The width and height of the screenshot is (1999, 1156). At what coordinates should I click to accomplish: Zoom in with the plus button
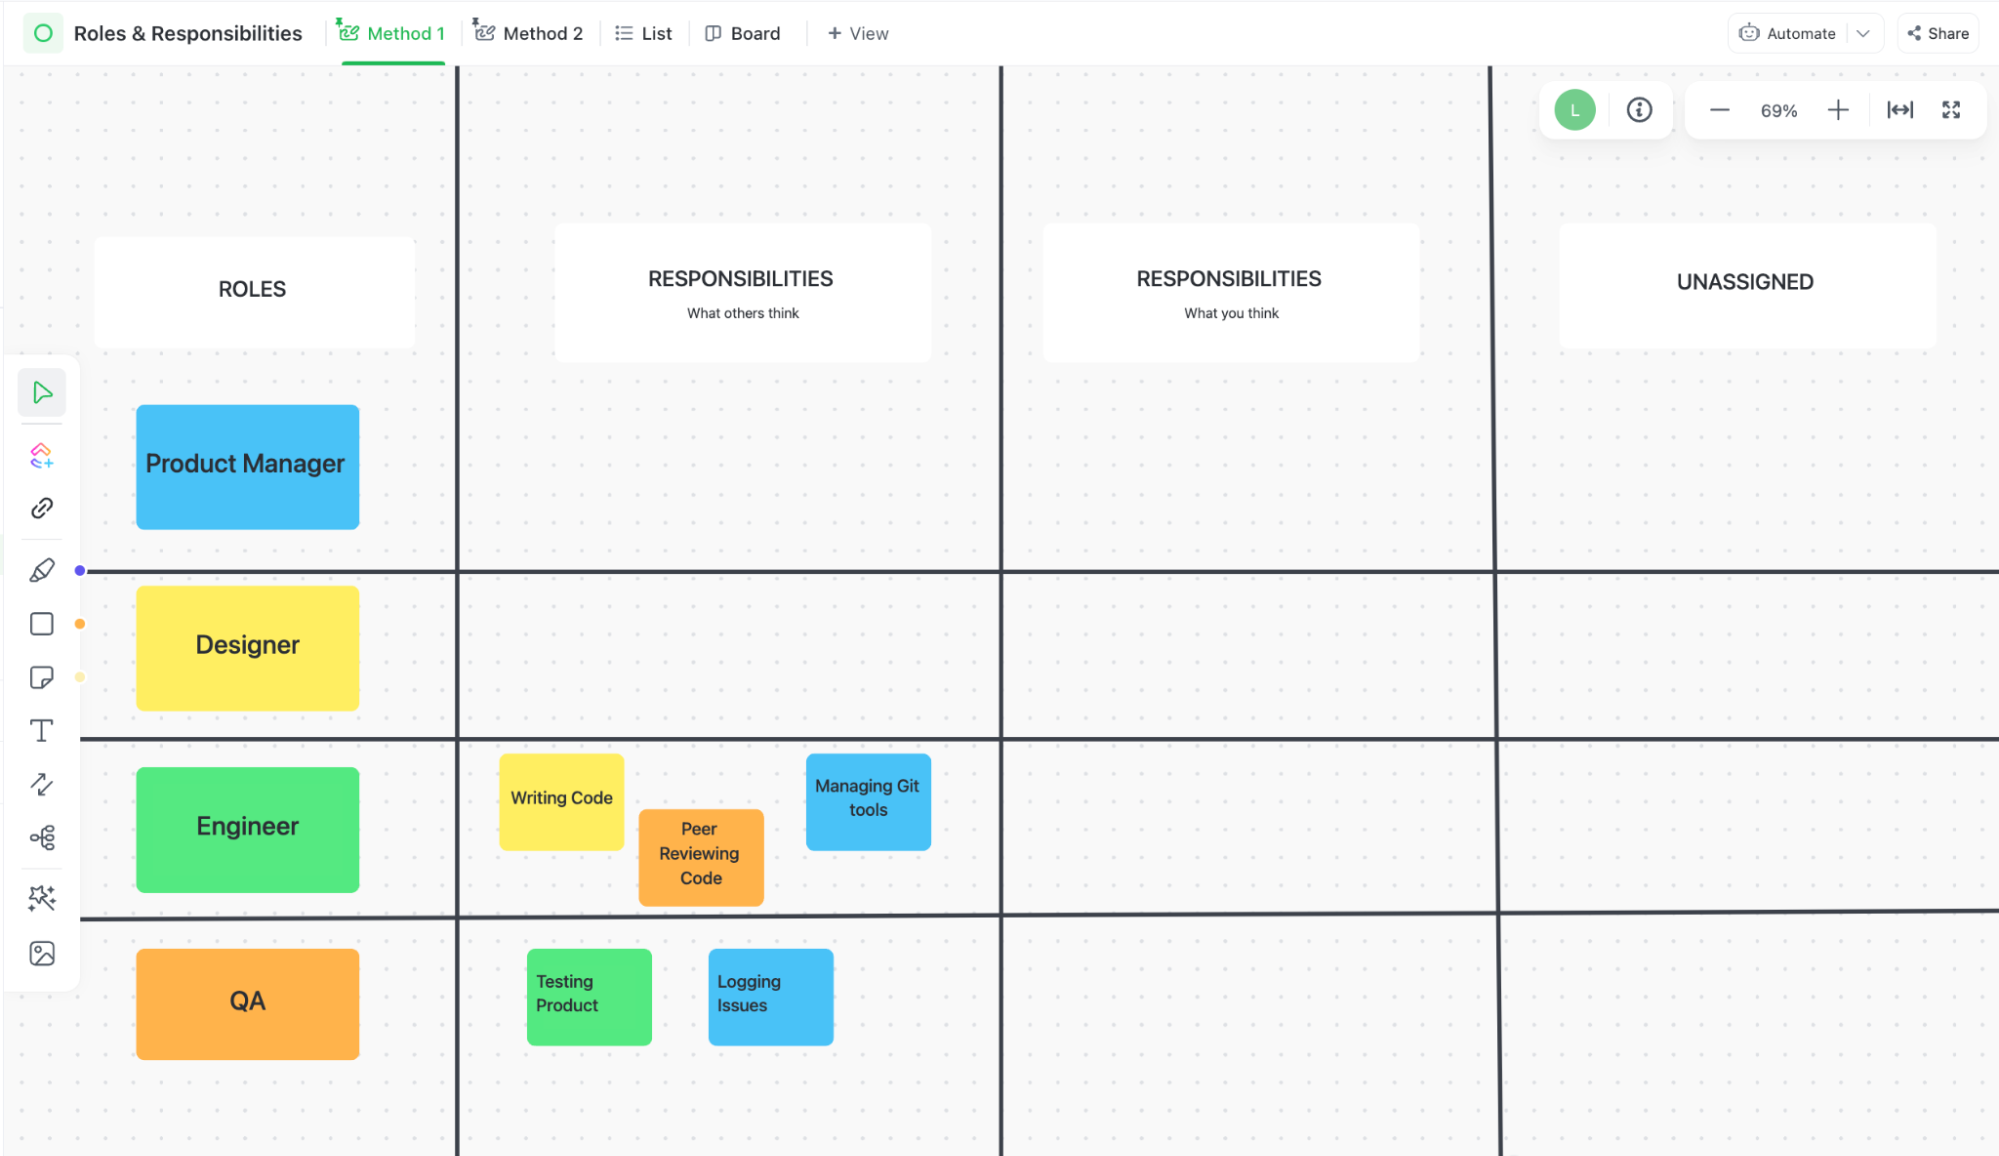(1838, 110)
